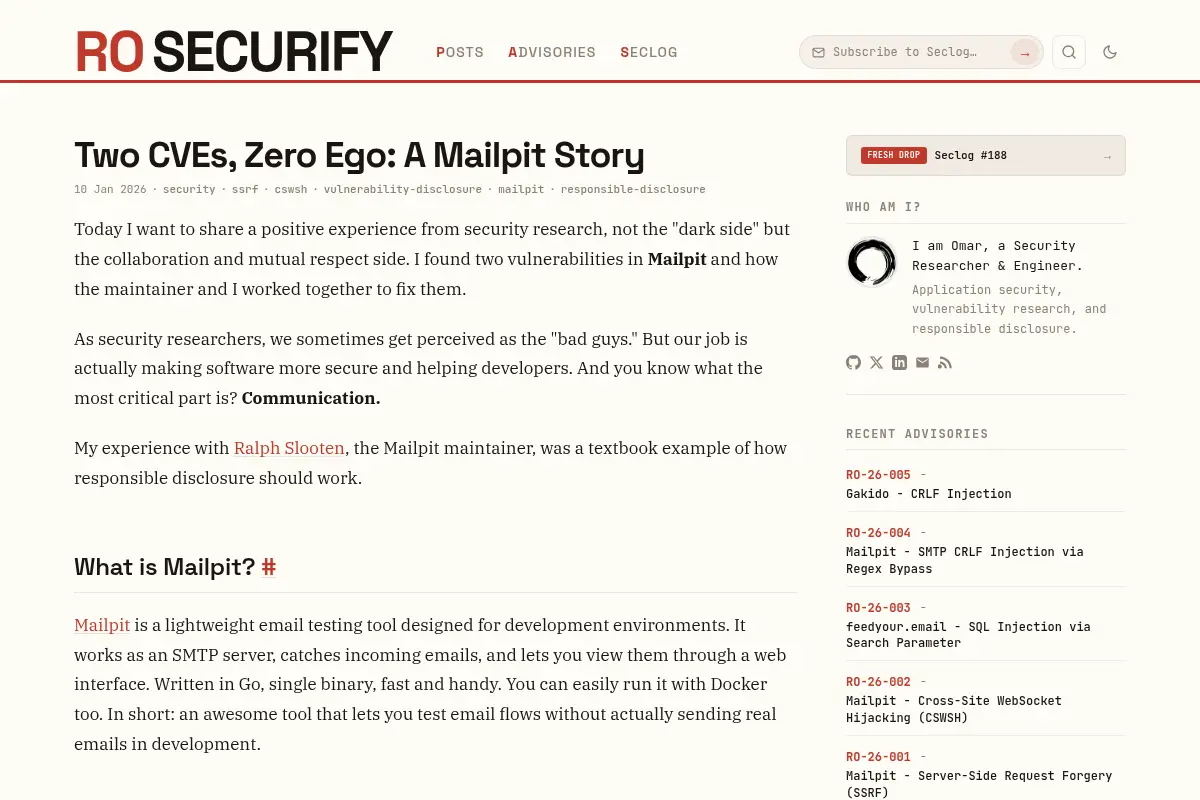Go to the Seclog nav item
Image resolution: width=1200 pixels, height=800 pixels.
click(x=649, y=52)
